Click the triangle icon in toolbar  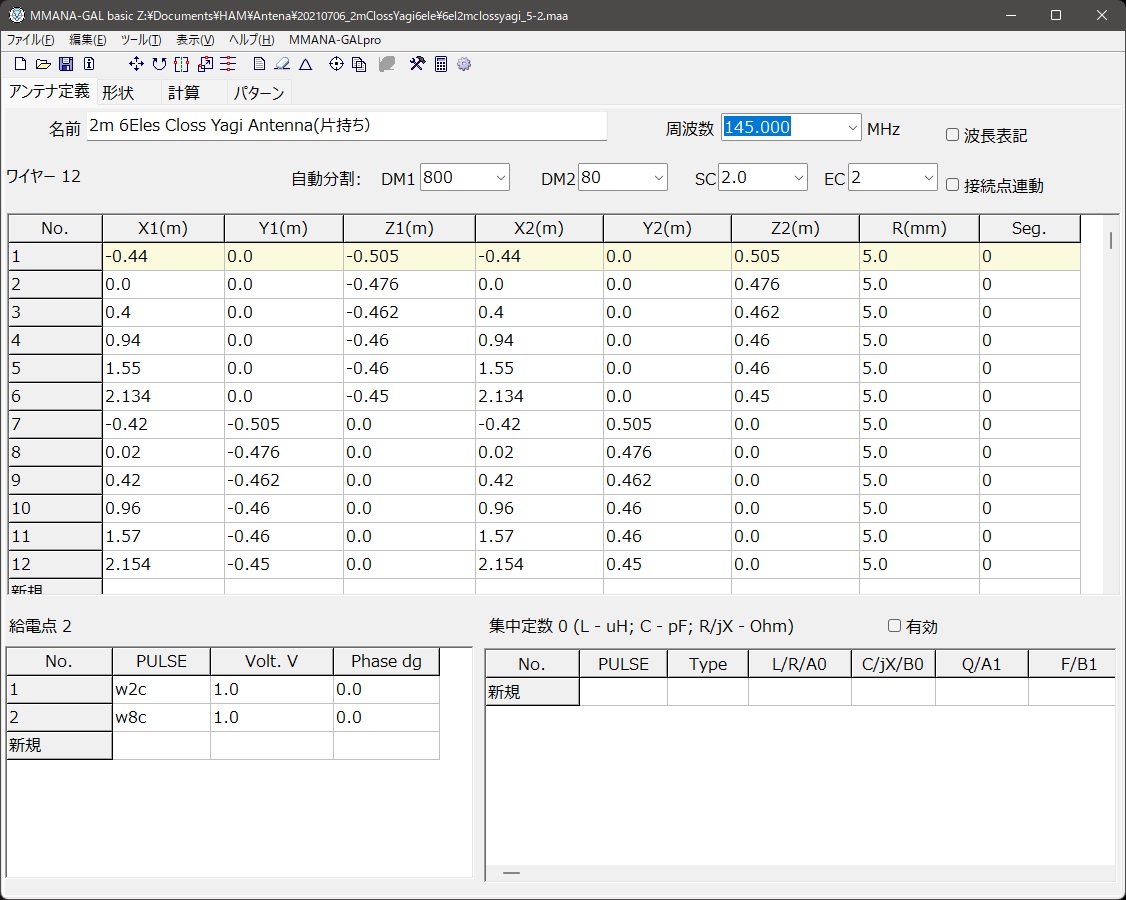click(x=306, y=65)
